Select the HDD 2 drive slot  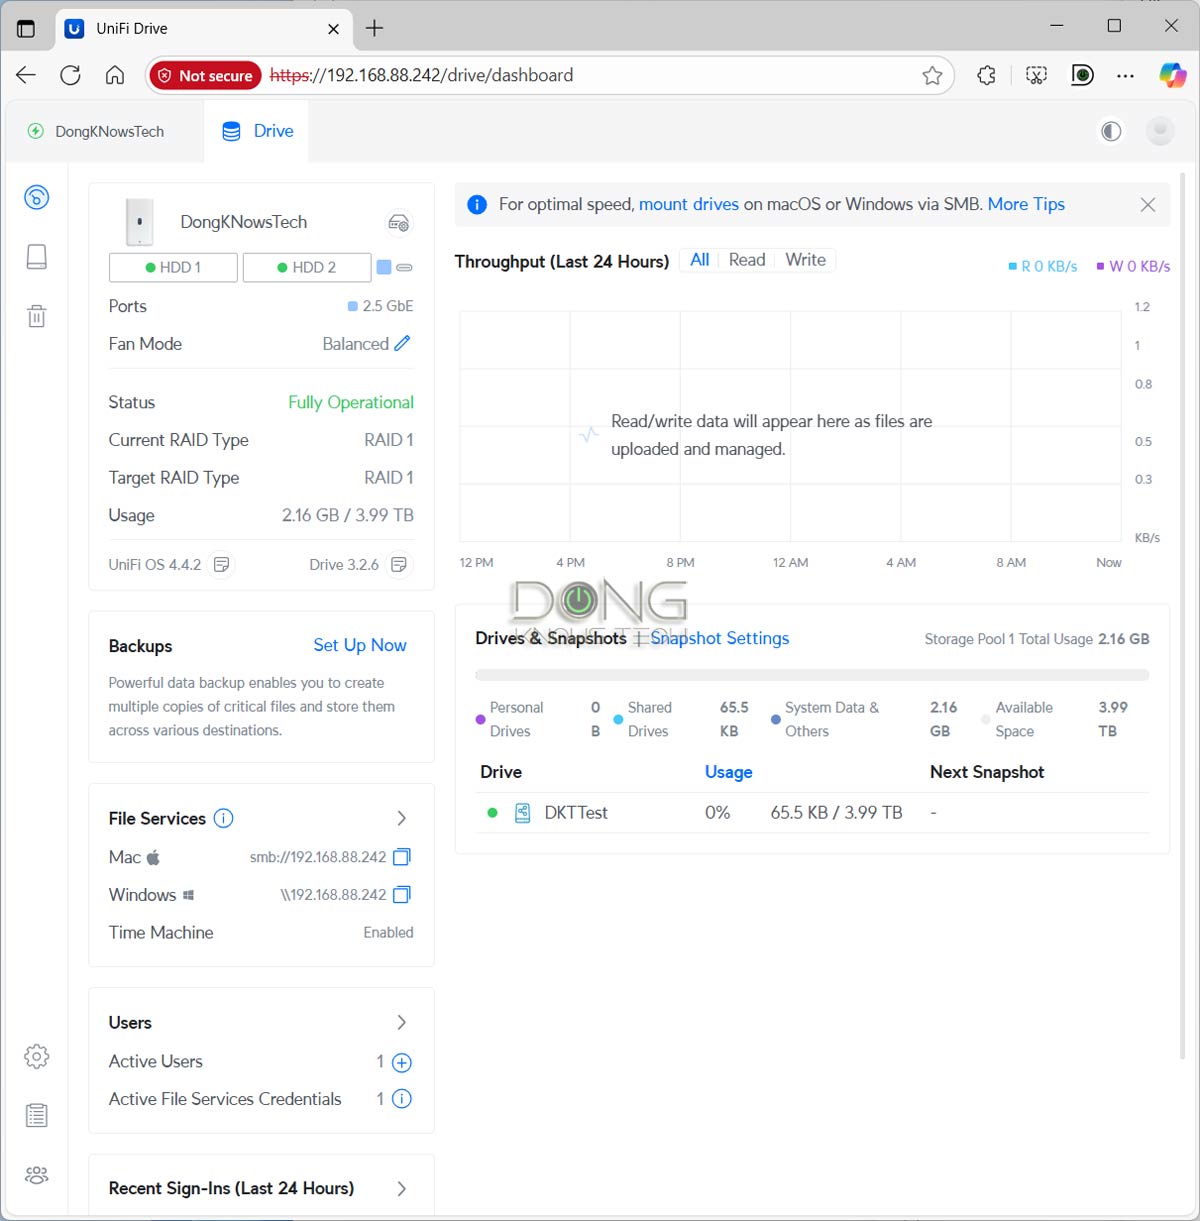coord(307,267)
